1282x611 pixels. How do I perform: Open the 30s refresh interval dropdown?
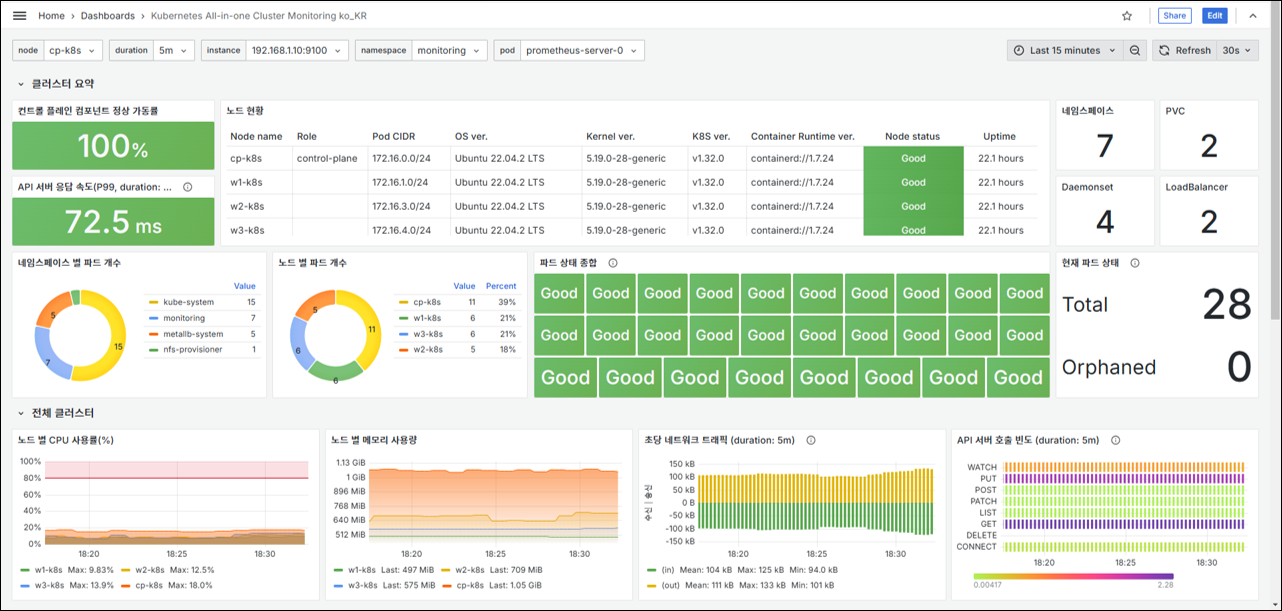tap(1237, 50)
